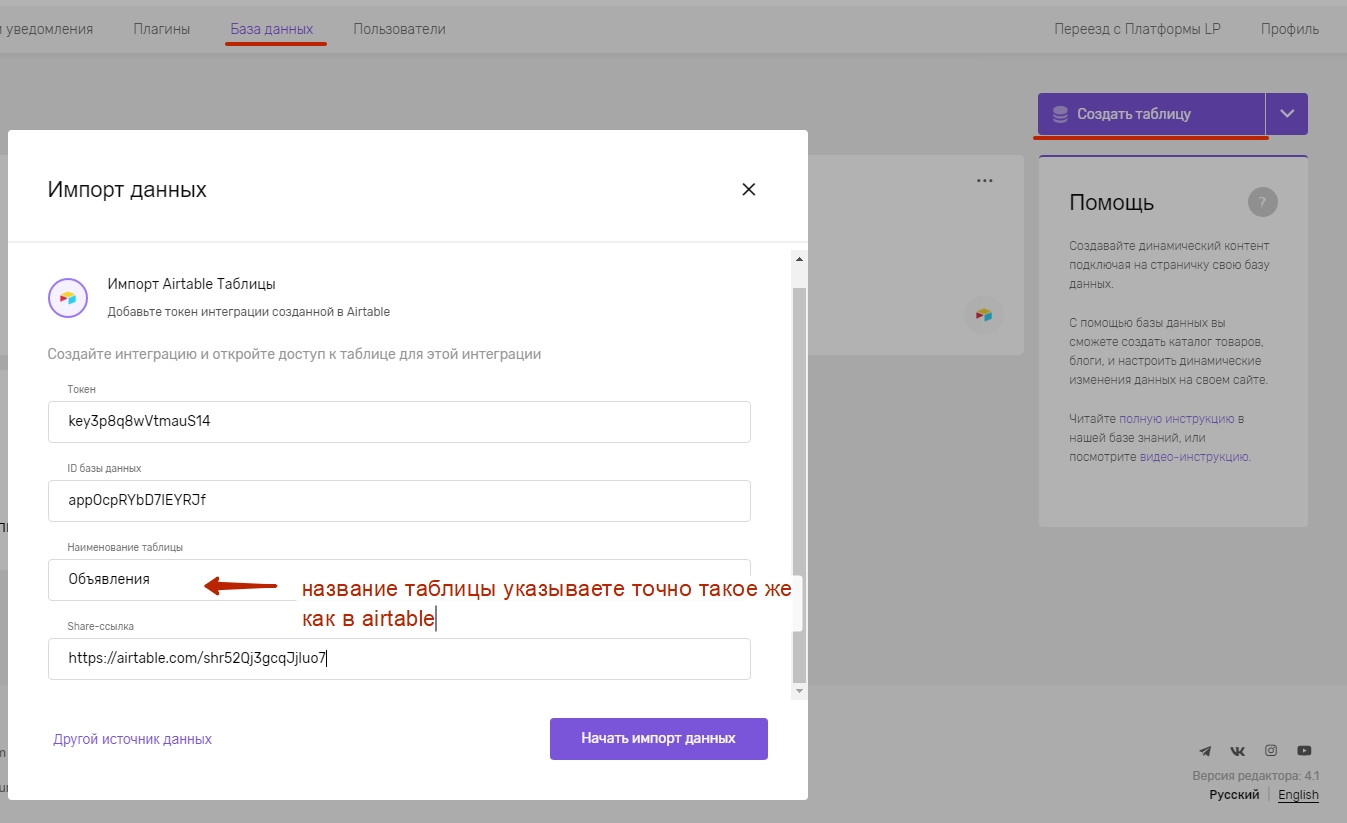Click the Наименование таблицы field
This screenshot has width=1347, height=823.
tap(399, 579)
